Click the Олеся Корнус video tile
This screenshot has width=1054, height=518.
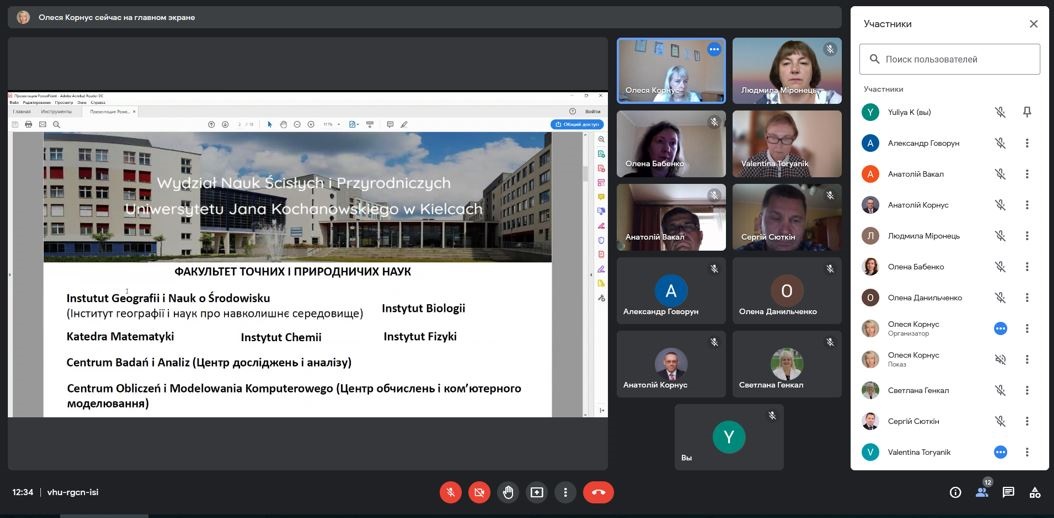[x=671, y=71]
